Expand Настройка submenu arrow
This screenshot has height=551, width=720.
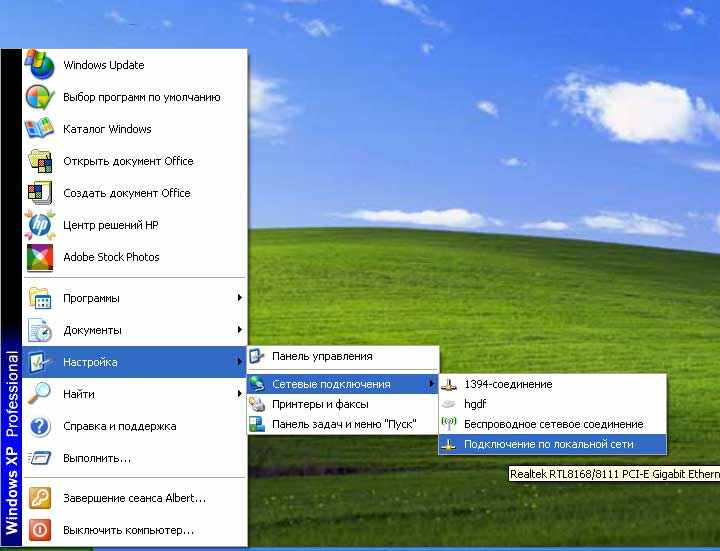coord(239,362)
